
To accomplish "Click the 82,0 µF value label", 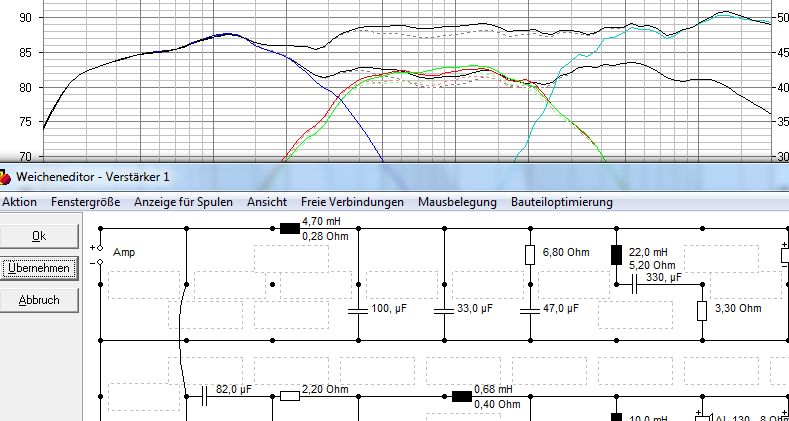I will (x=233, y=389).
